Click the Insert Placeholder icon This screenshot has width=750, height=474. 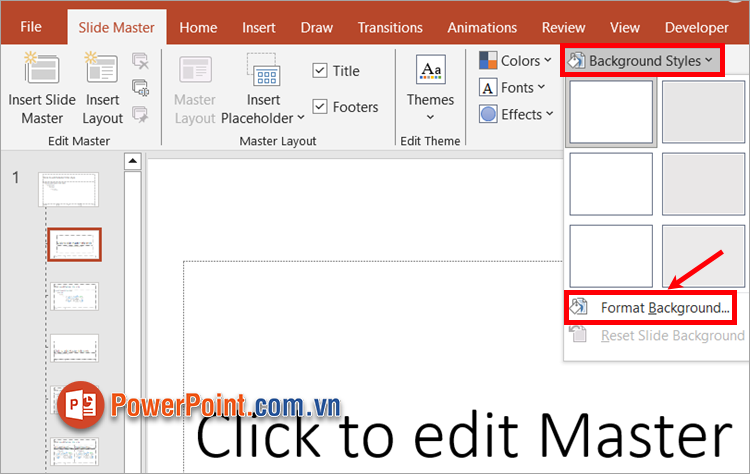[262, 70]
